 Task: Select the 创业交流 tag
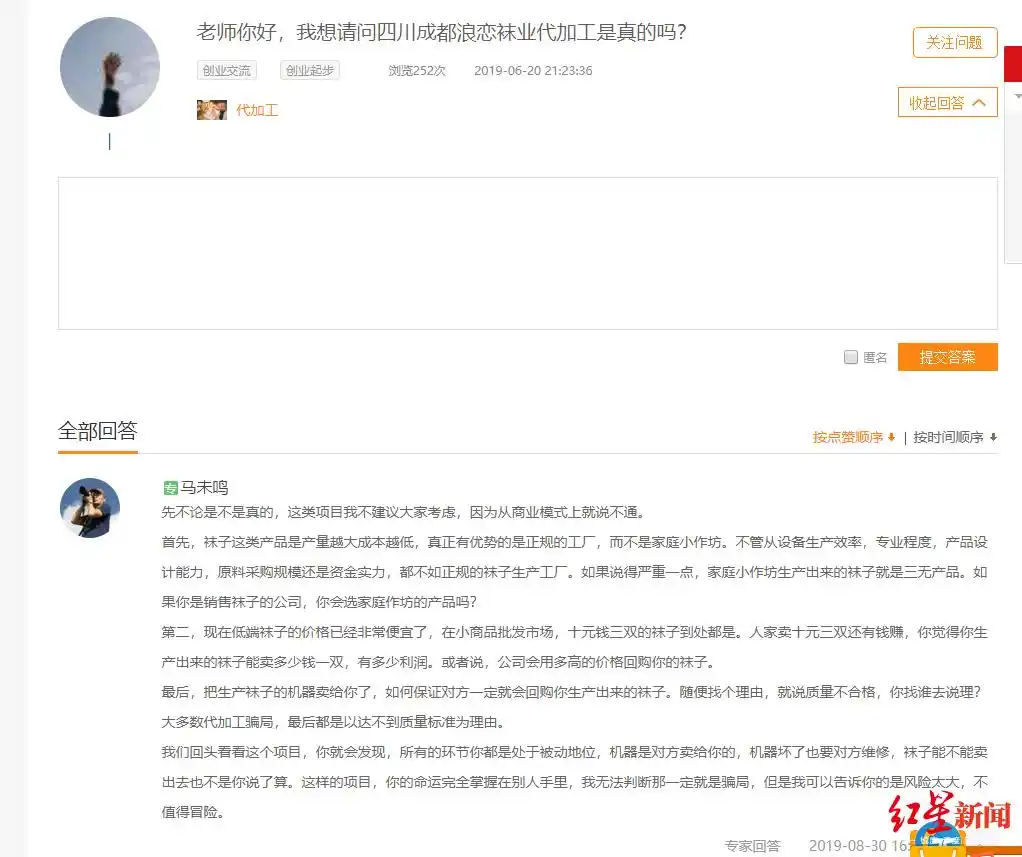click(226, 70)
